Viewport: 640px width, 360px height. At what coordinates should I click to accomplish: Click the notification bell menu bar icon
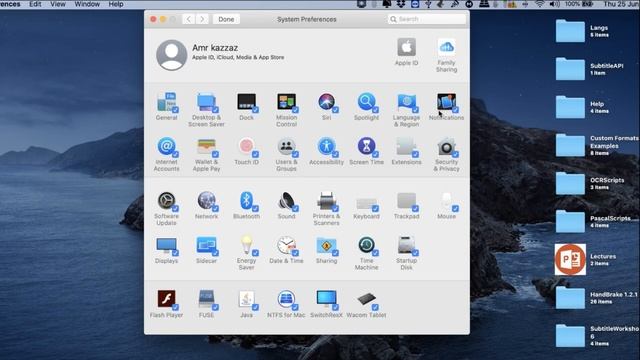pyautogui.click(x=387, y=4)
